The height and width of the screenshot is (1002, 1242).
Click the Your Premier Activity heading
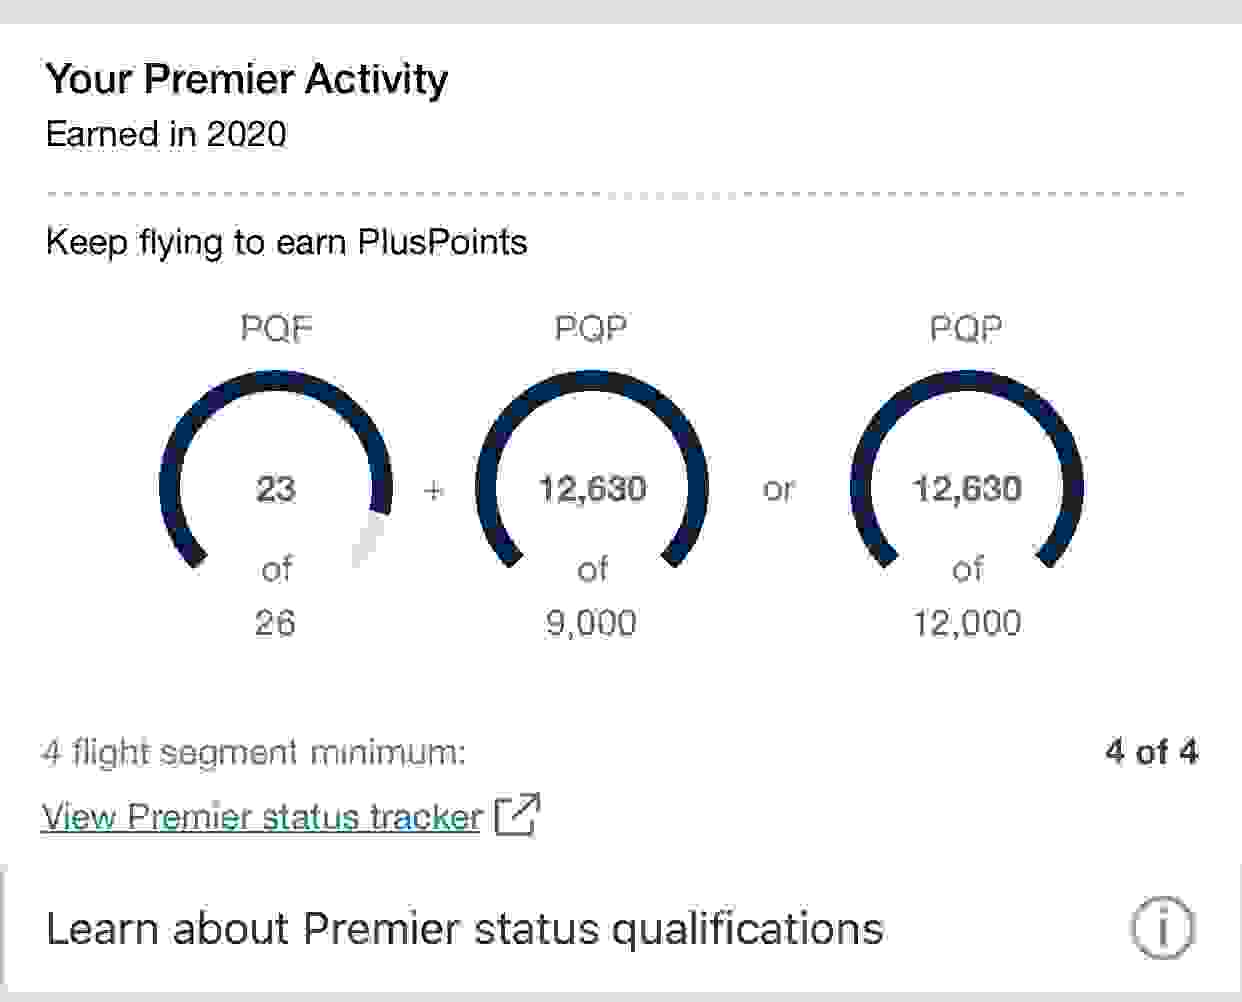(247, 79)
